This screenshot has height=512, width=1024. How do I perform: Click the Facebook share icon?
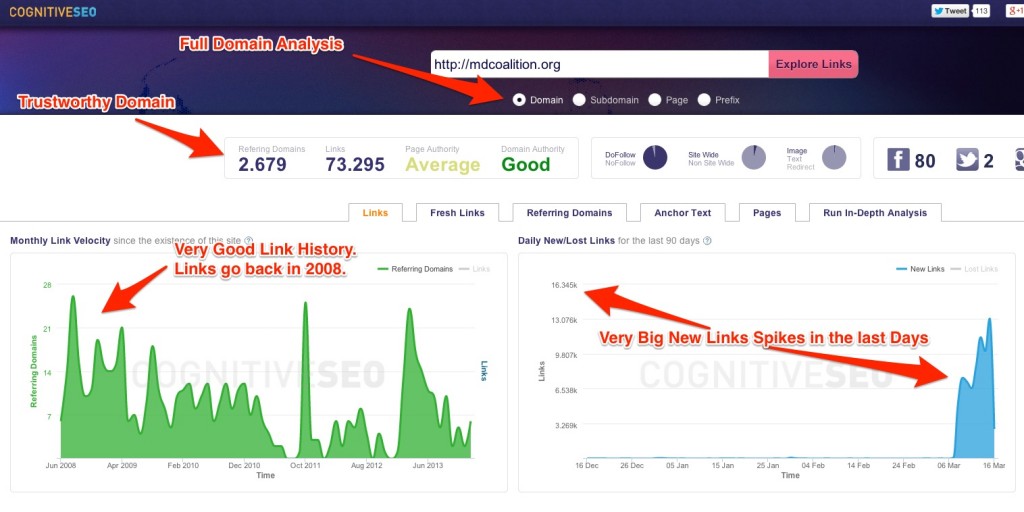898,159
